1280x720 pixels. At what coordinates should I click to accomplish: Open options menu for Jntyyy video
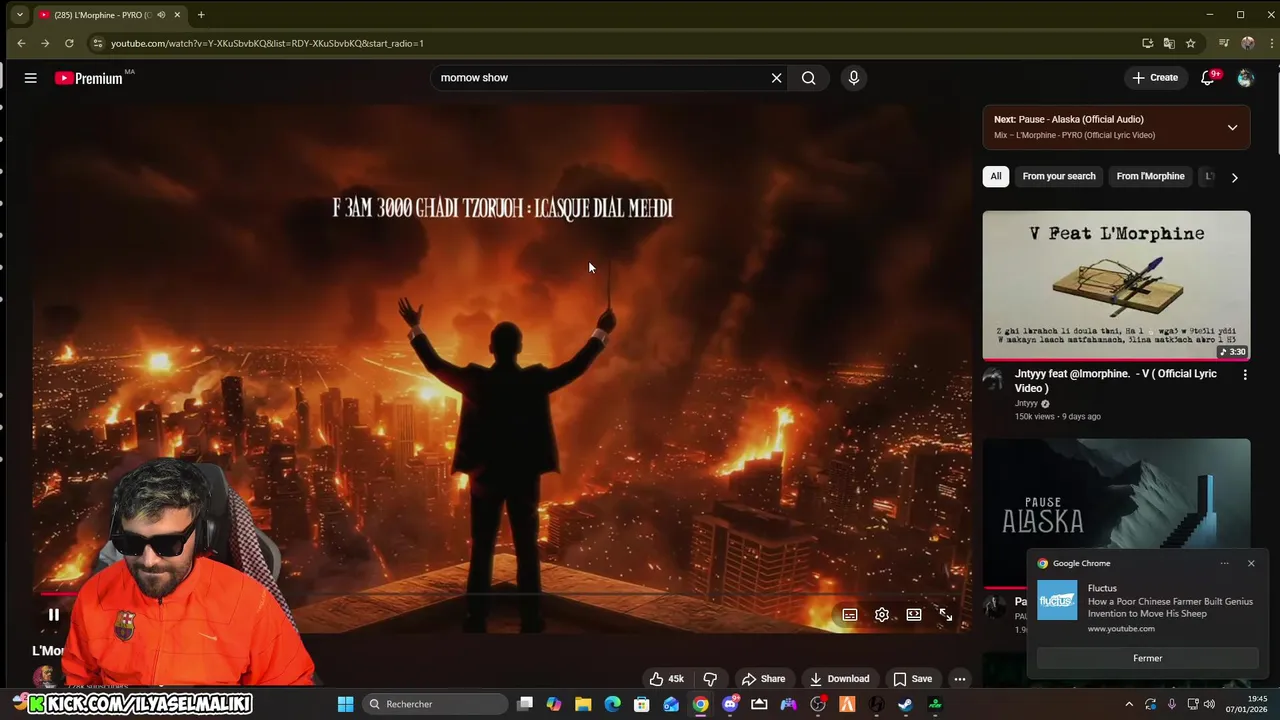coord(1245,374)
